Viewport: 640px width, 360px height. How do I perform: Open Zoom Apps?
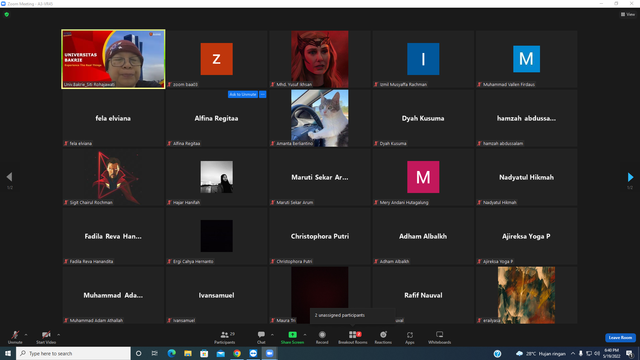tap(410, 337)
